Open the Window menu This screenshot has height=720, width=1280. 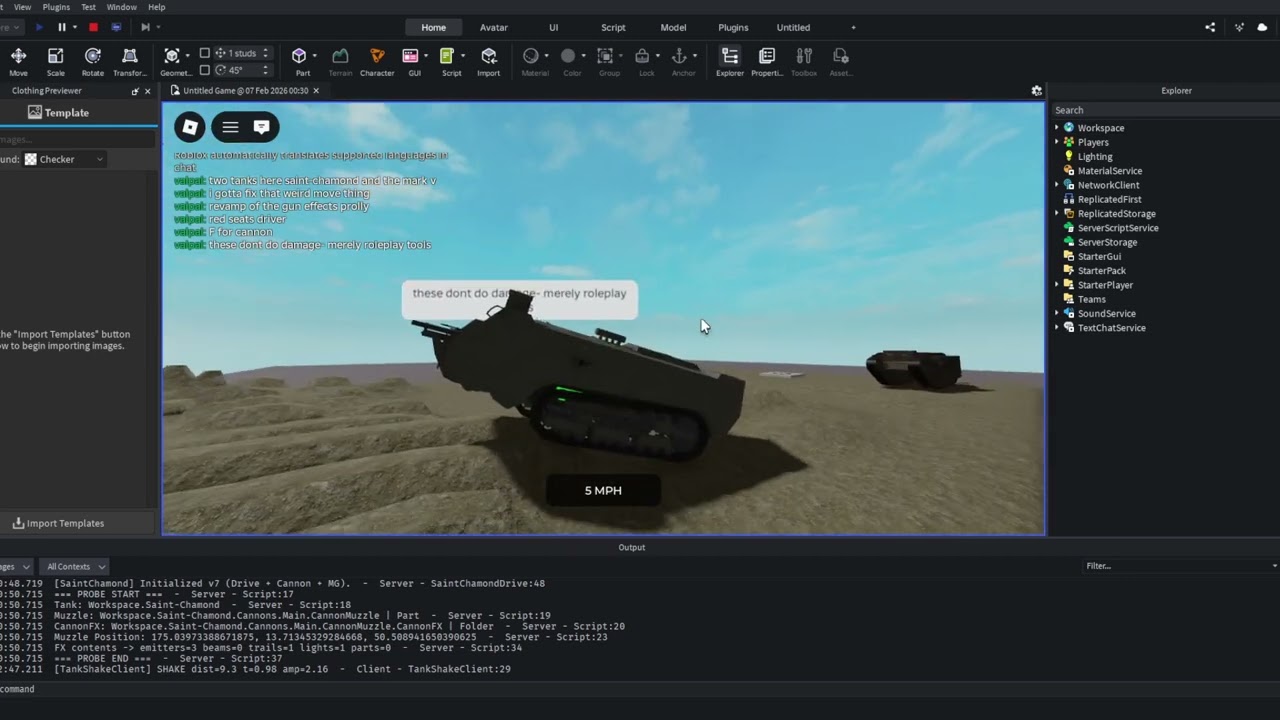[121, 7]
